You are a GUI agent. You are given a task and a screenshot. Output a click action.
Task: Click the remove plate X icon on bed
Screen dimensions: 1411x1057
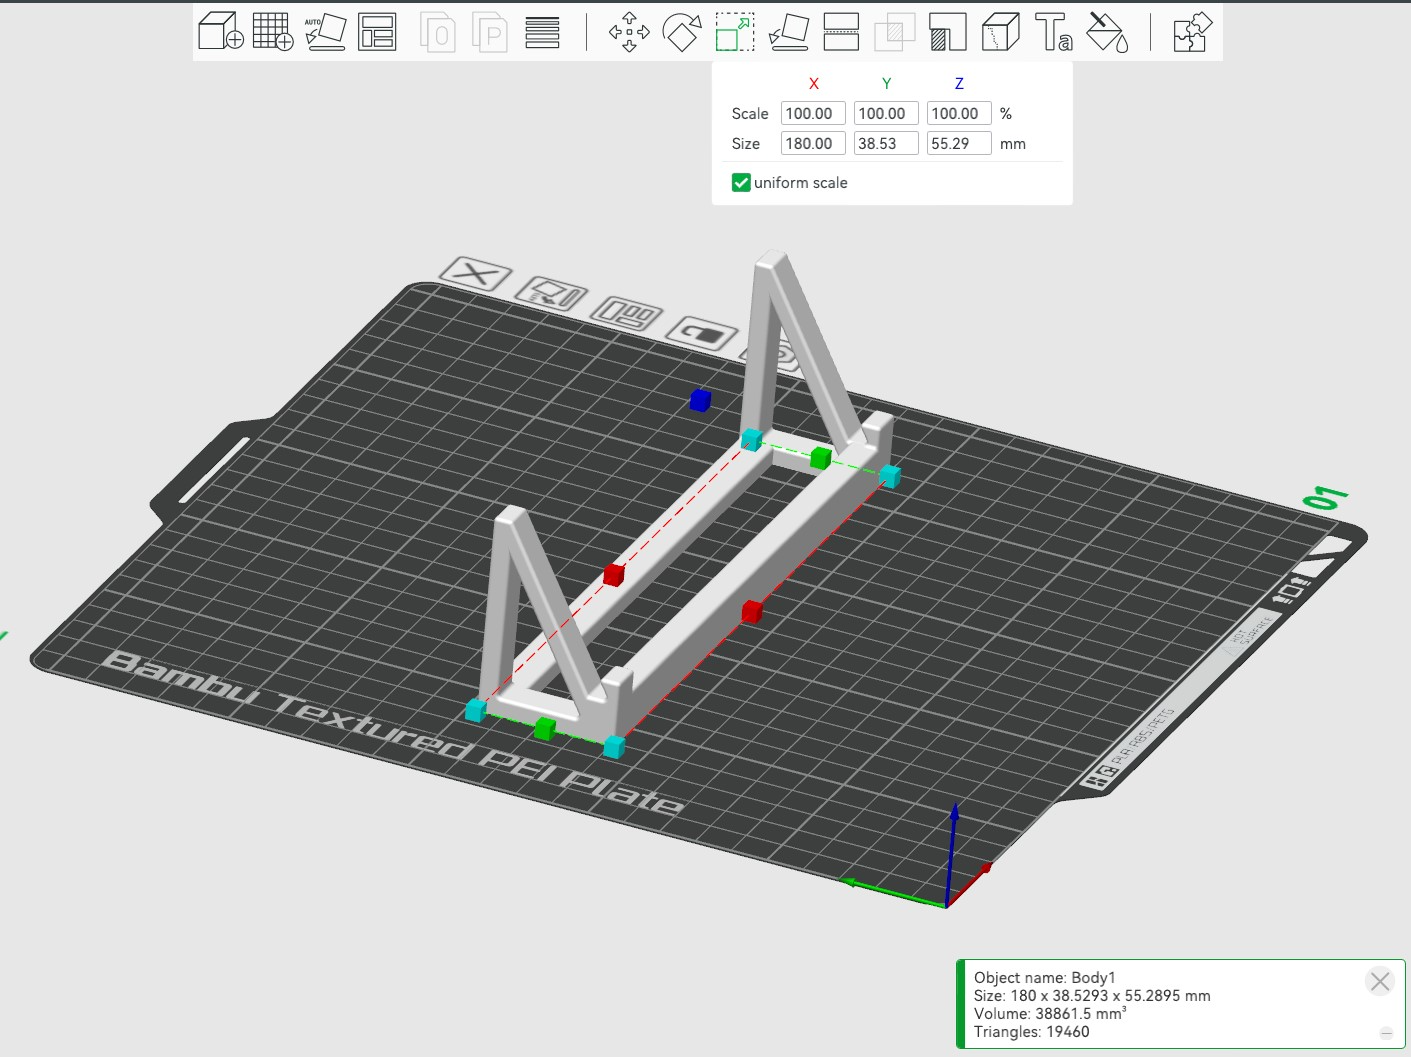point(475,273)
